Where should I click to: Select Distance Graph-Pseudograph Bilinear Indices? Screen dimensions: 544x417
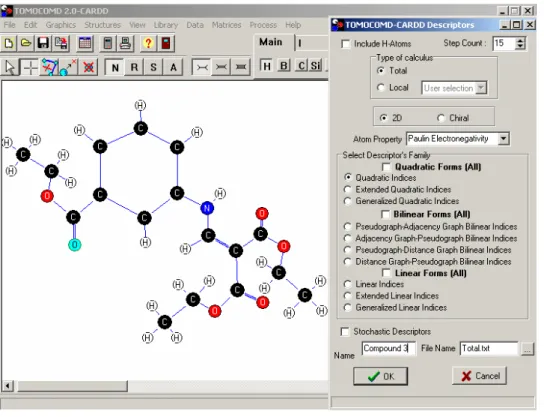click(348, 262)
